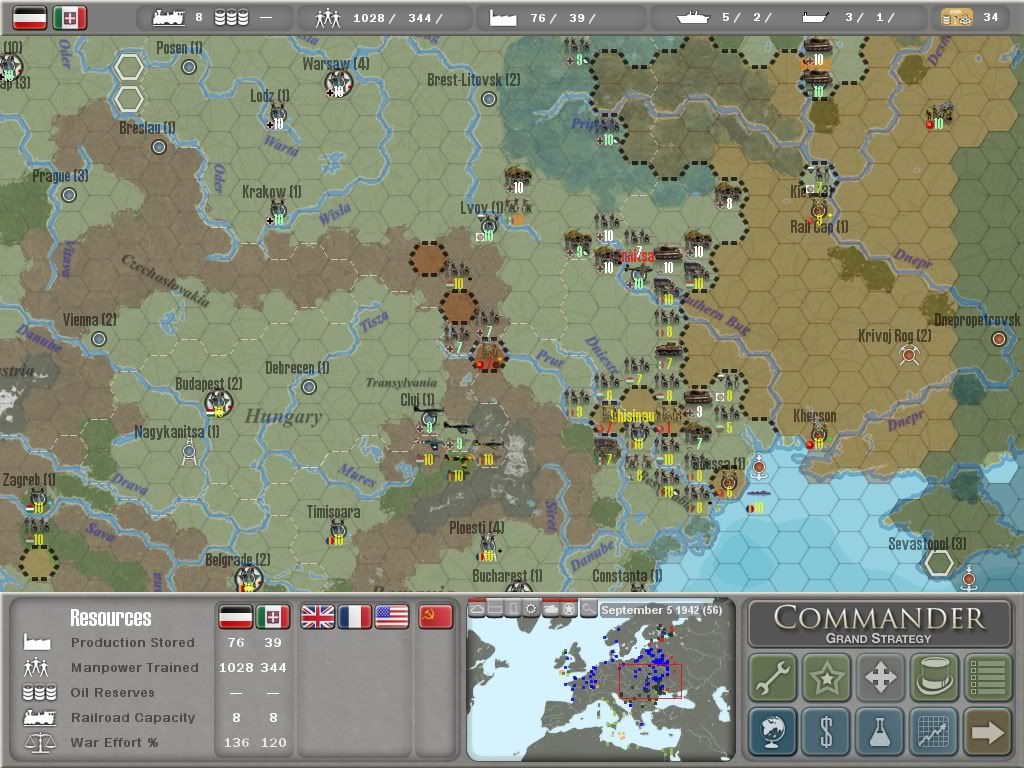
Task: Select the unit at Lodz
Action: [x=278, y=116]
